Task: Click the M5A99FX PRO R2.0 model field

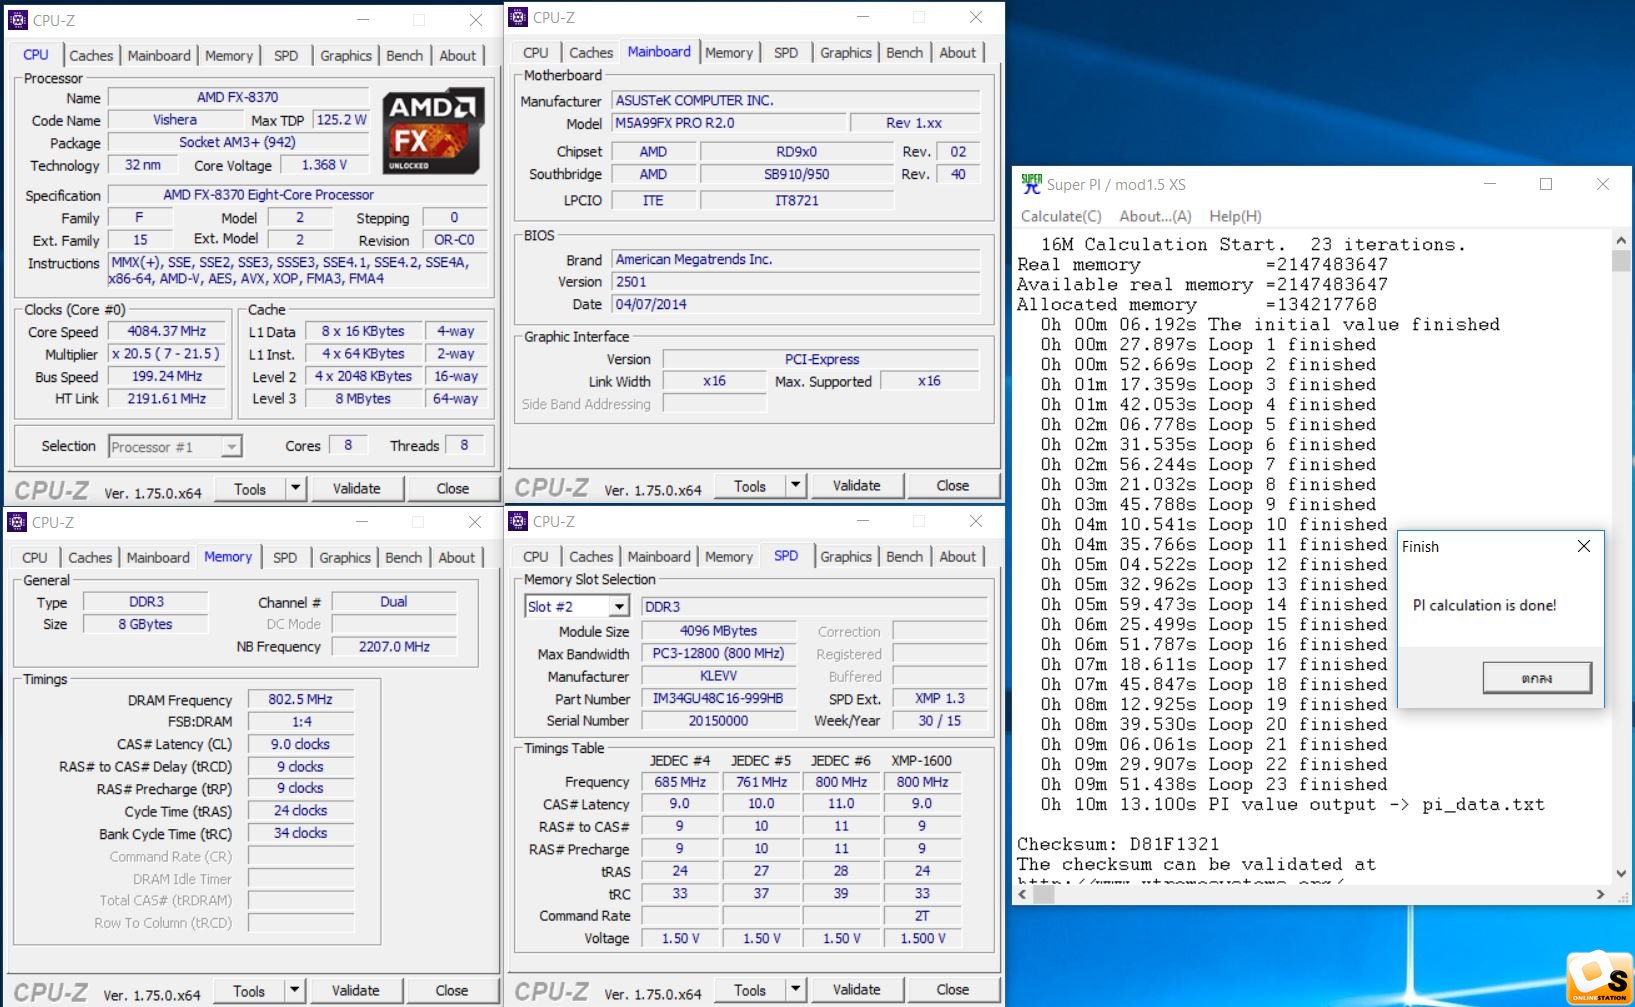Action: click(729, 123)
